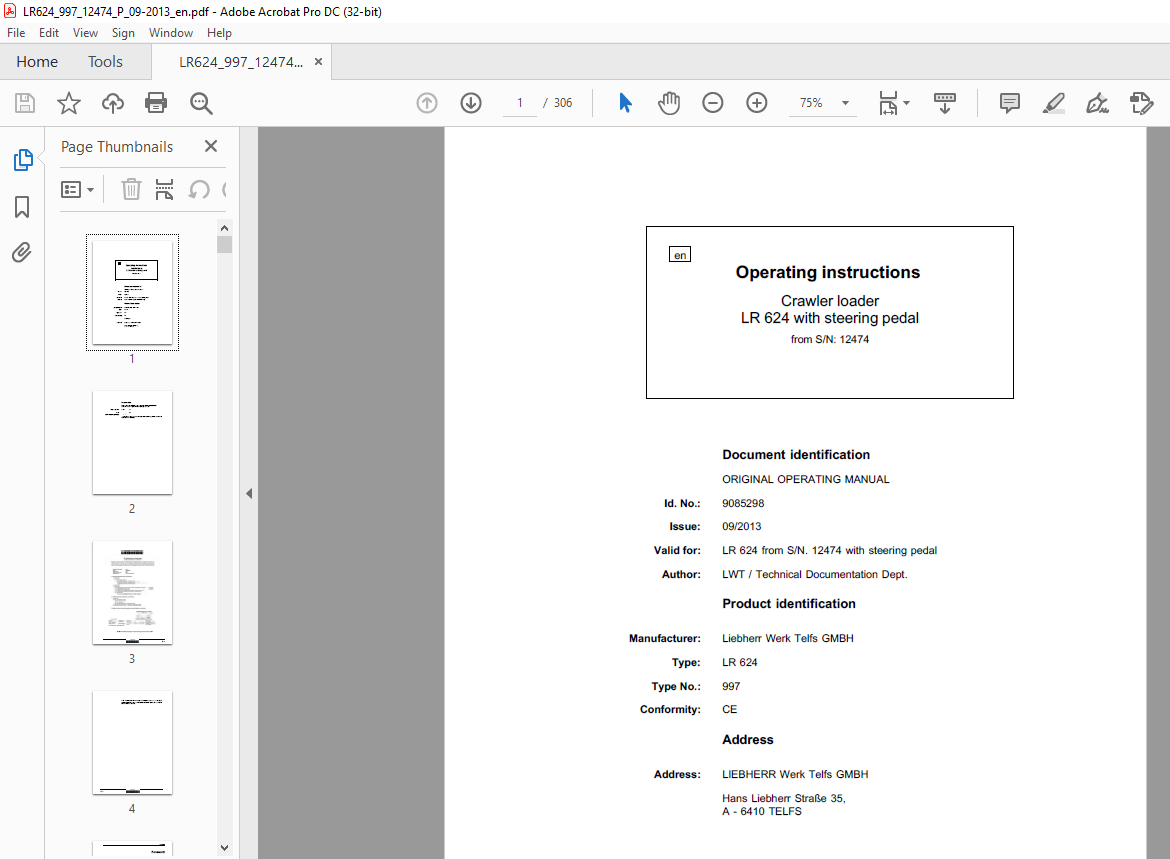The image size is (1170, 859).
Task: Click the fit page width scrolling icon
Action: 888,103
